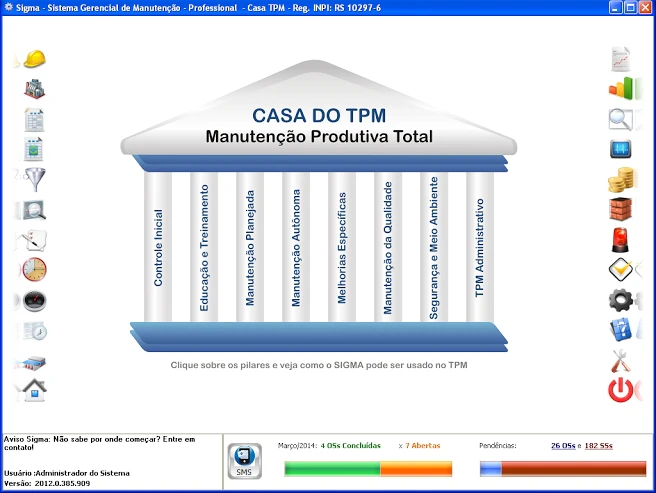Maximize the Sigma window
This screenshot has width=656, height=493.
pos(630,8)
